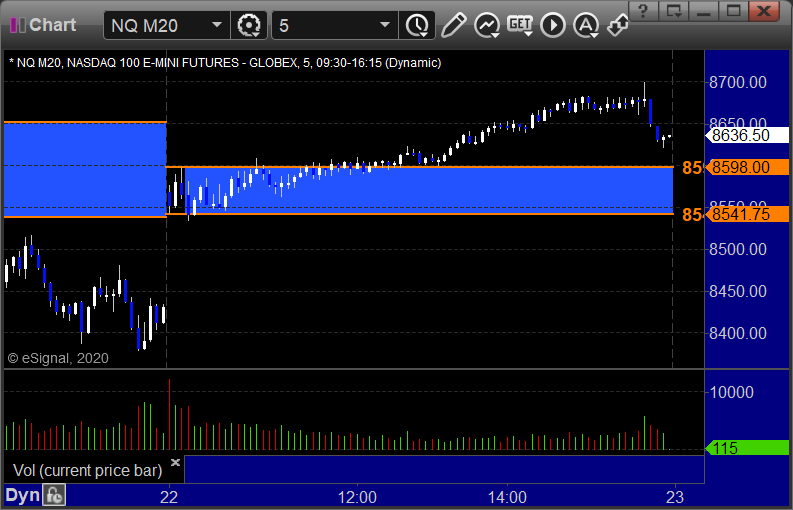Open the studies line-chart icon menu
The height and width of the screenshot is (510, 793).
point(487,25)
